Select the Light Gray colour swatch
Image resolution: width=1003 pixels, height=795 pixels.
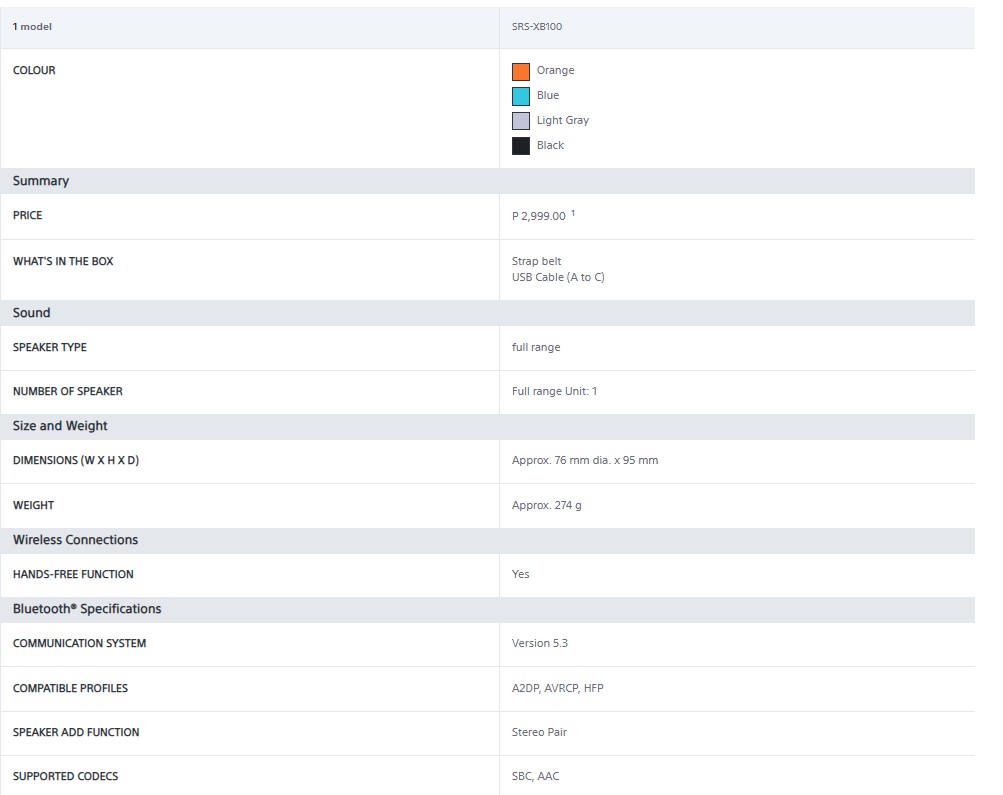521,121
